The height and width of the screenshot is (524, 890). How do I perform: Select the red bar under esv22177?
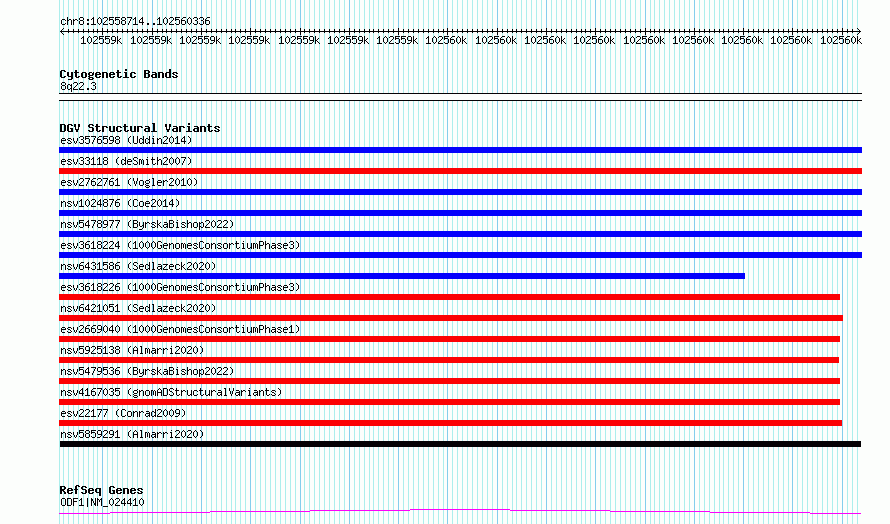(x=451, y=423)
